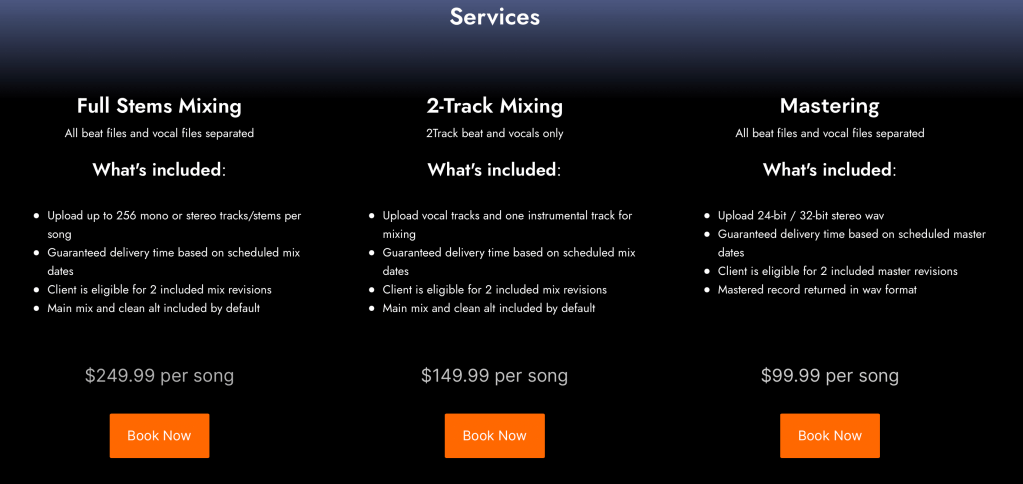This screenshot has height=484, width=1023.
Task: Select the '2Track beat and vocals only' subtitle
Action: point(494,133)
